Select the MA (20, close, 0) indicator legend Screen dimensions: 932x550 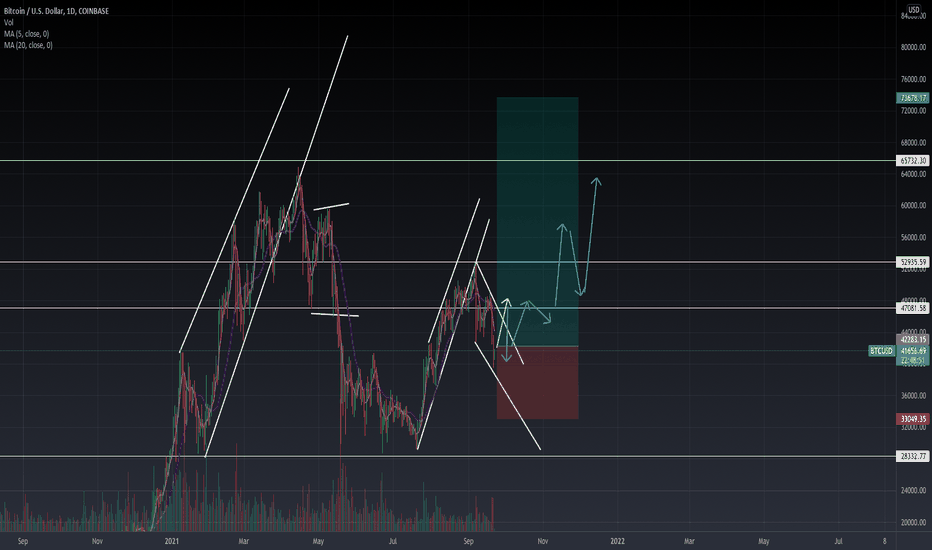pyautogui.click(x=28, y=45)
